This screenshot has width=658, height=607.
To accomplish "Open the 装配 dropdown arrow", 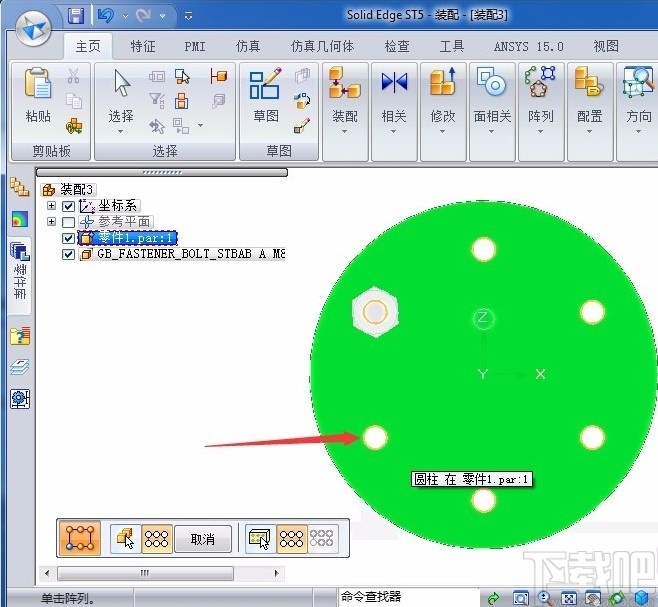I will (x=344, y=131).
